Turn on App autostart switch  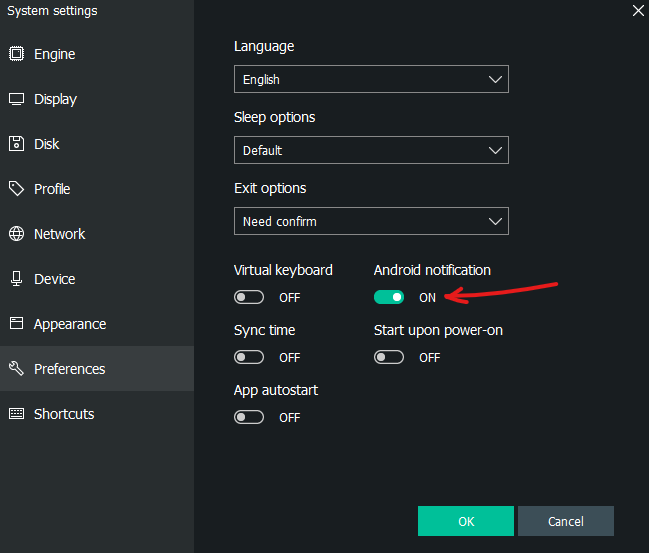point(249,417)
